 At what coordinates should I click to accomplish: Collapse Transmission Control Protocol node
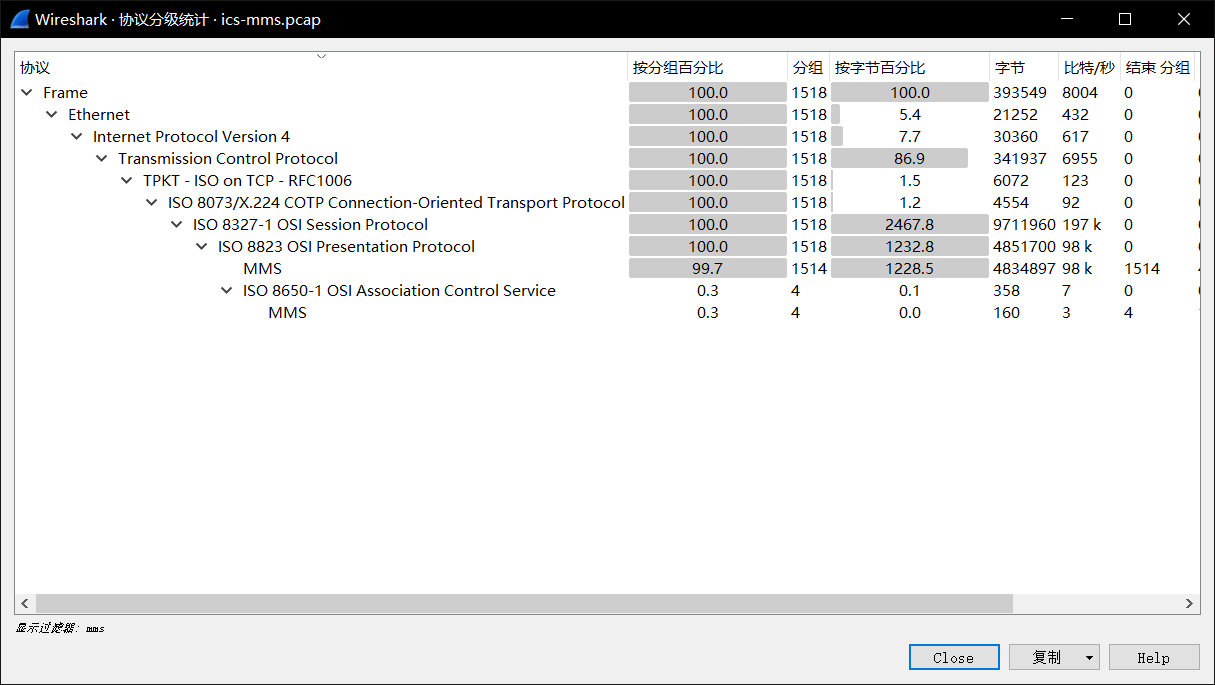pyautogui.click(x=102, y=159)
